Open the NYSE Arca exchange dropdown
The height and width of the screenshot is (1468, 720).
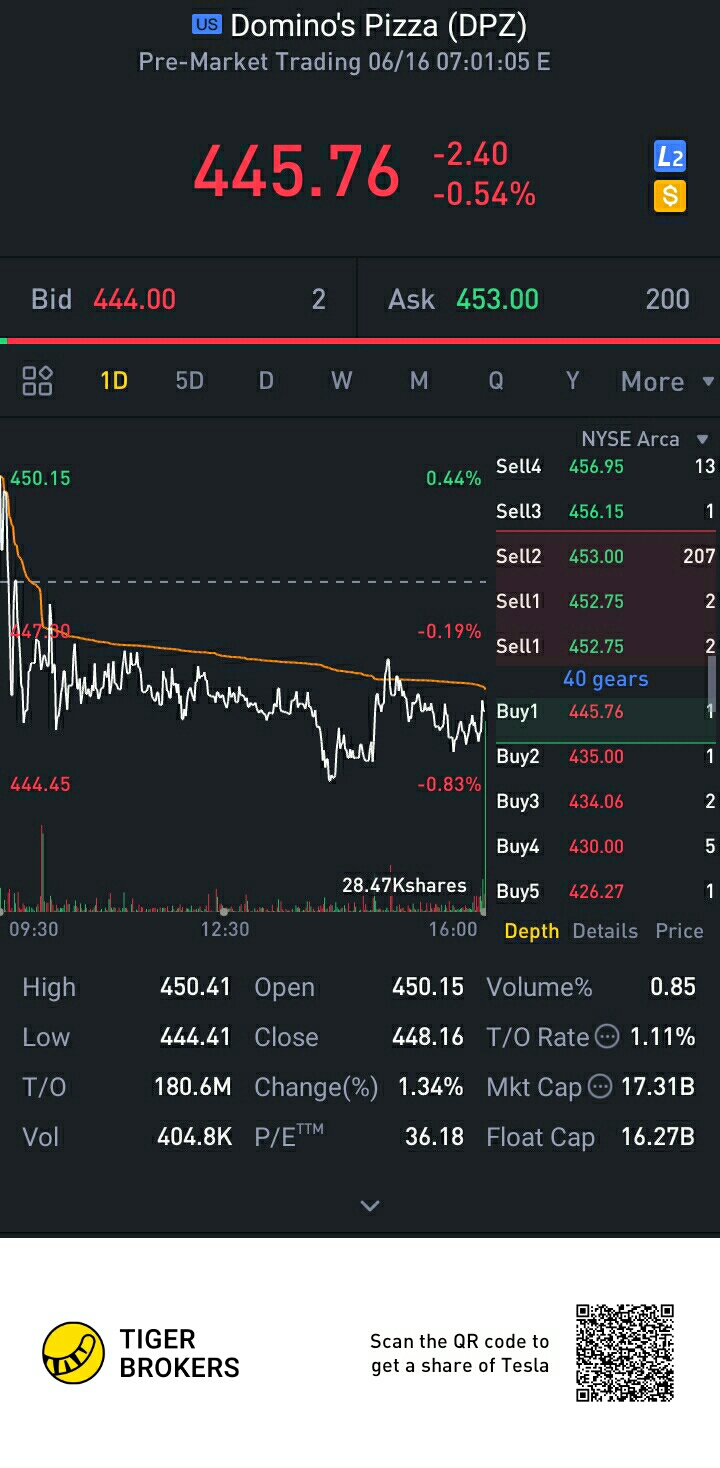pyautogui.click(x=645, y=439)
